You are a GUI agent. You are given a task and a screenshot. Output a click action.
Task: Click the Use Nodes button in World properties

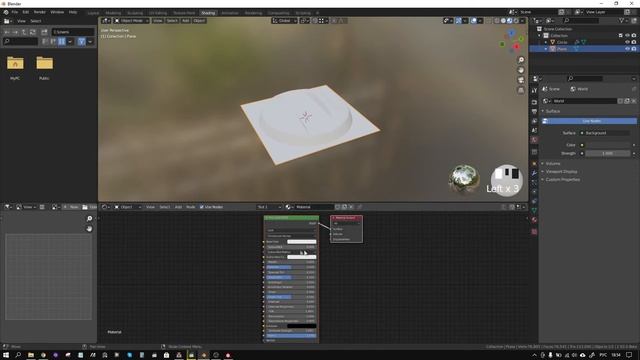point(589,121)
